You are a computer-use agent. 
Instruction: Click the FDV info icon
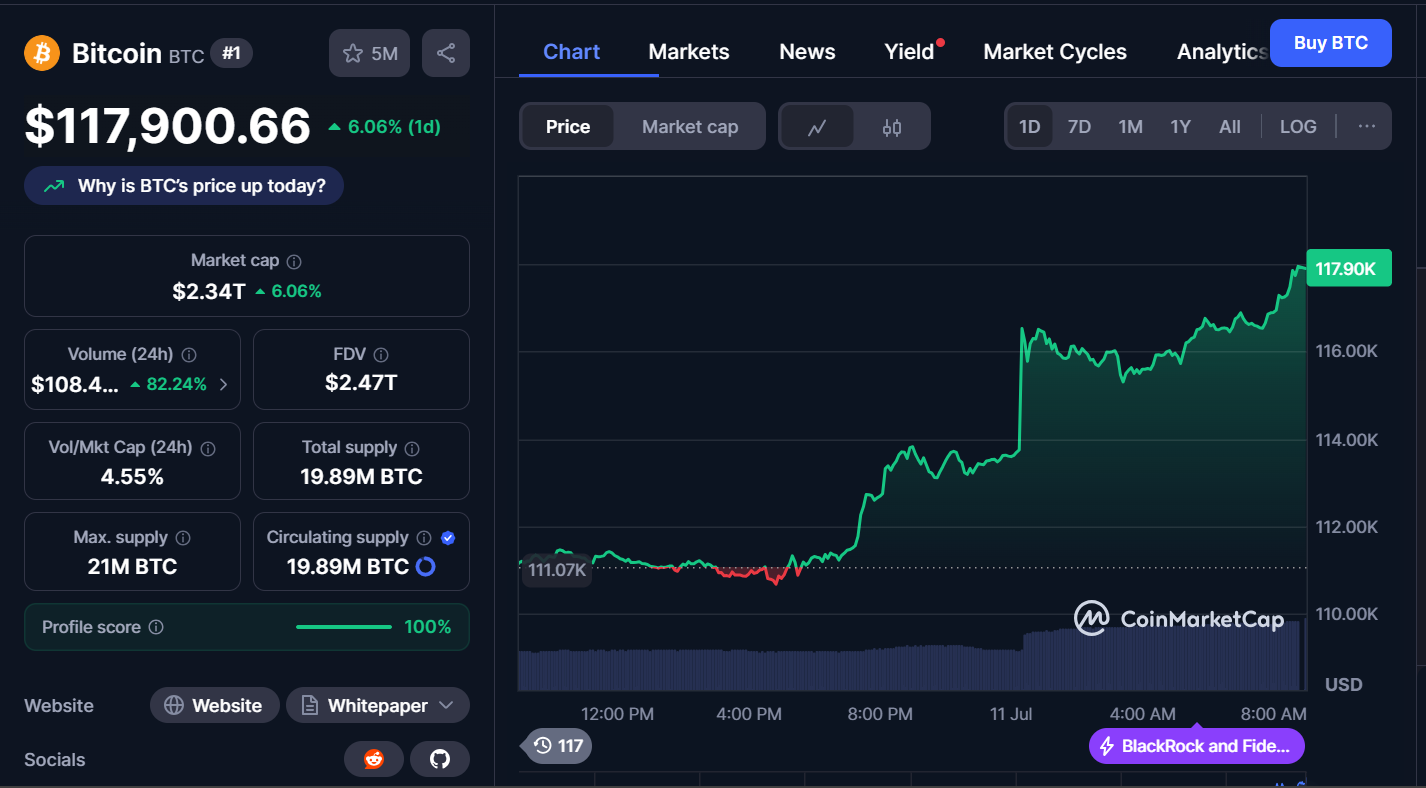tap(381, 355)
